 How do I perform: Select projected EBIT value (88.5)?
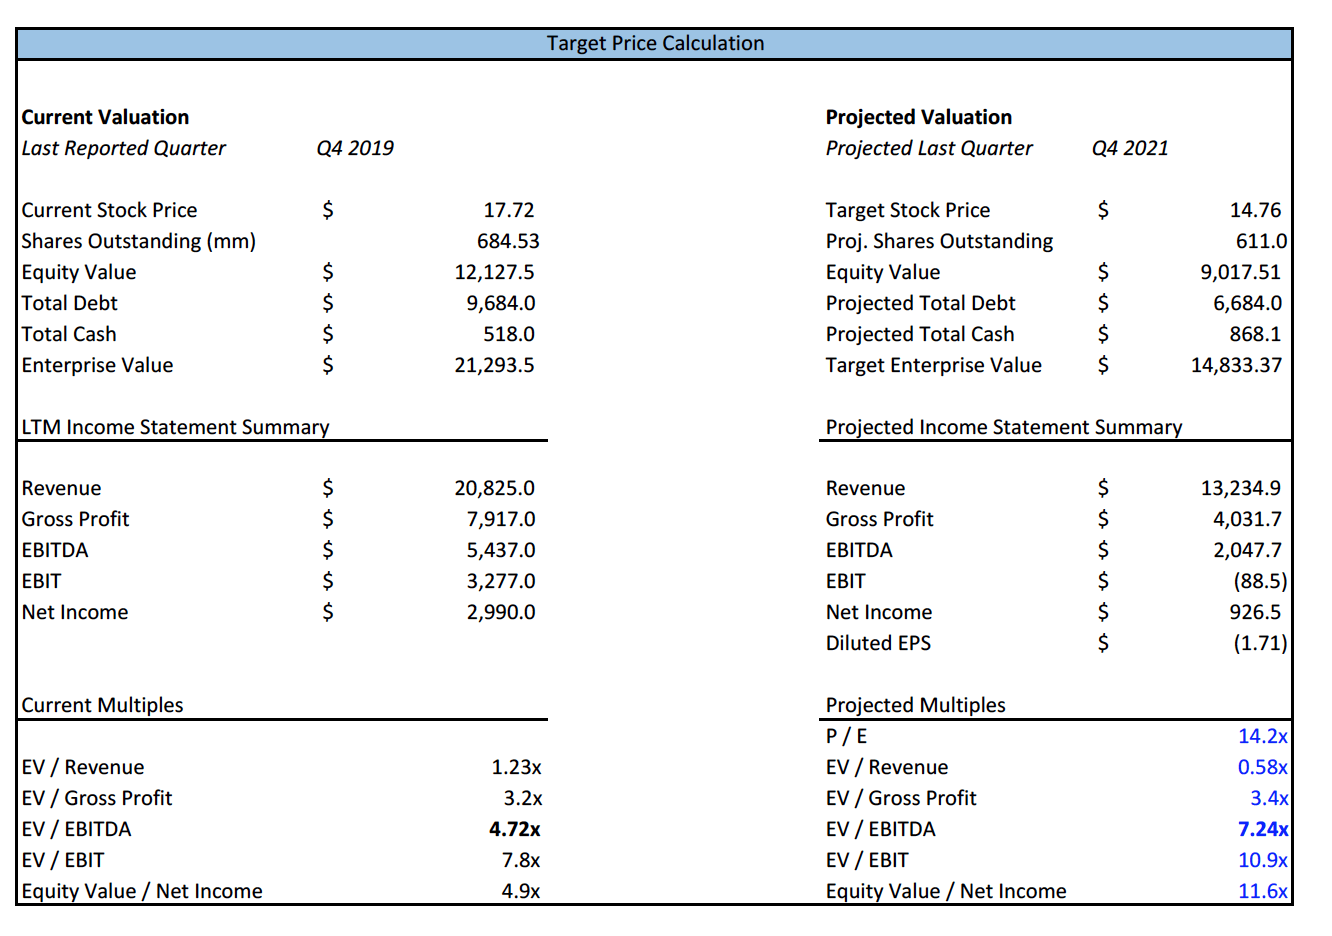coord(1259,581)
